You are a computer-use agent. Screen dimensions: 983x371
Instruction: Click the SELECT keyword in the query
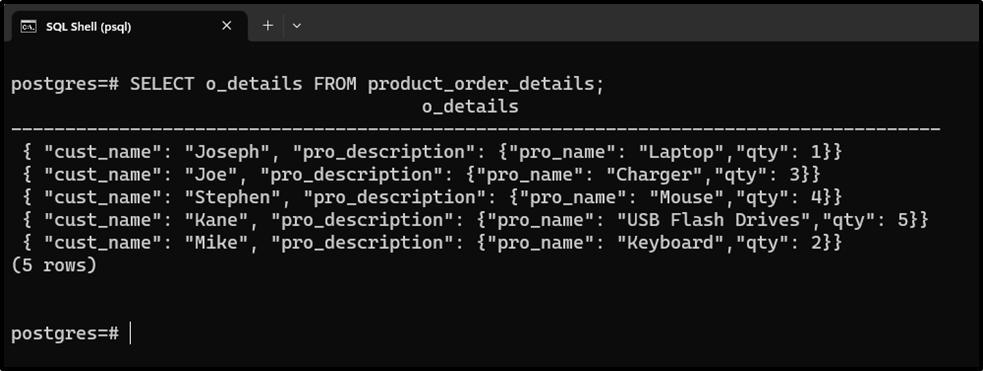(162, 84)
